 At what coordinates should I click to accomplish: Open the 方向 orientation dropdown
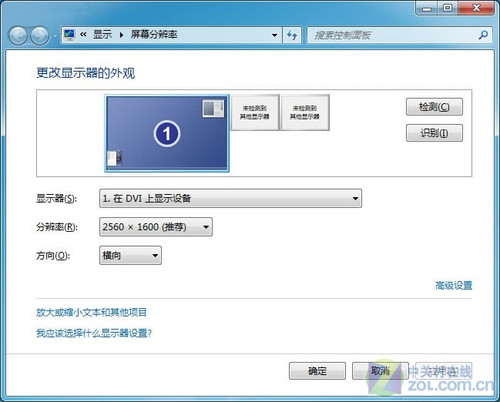pyautogui.click(x=130, y=255)
